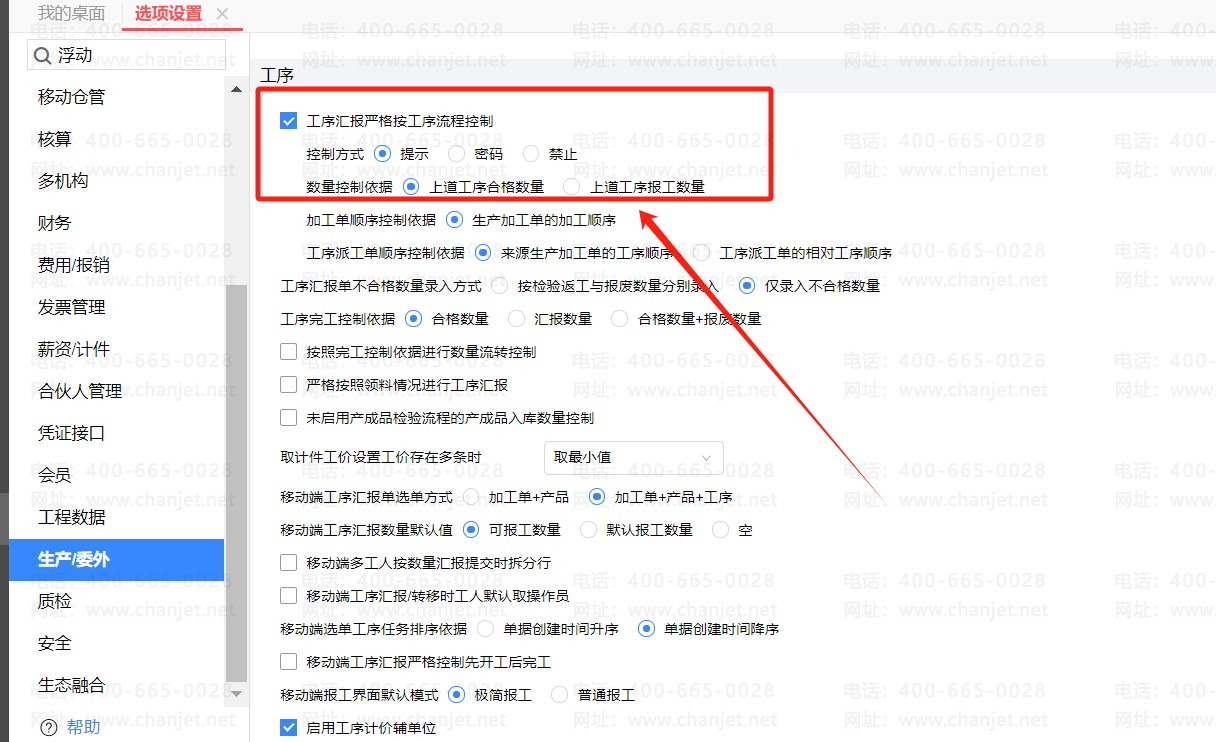Select 仅录入不合格数量 radio
The width and height of the screenshot is (1216, 742).
pyautogui.click(x=747, y=286)
